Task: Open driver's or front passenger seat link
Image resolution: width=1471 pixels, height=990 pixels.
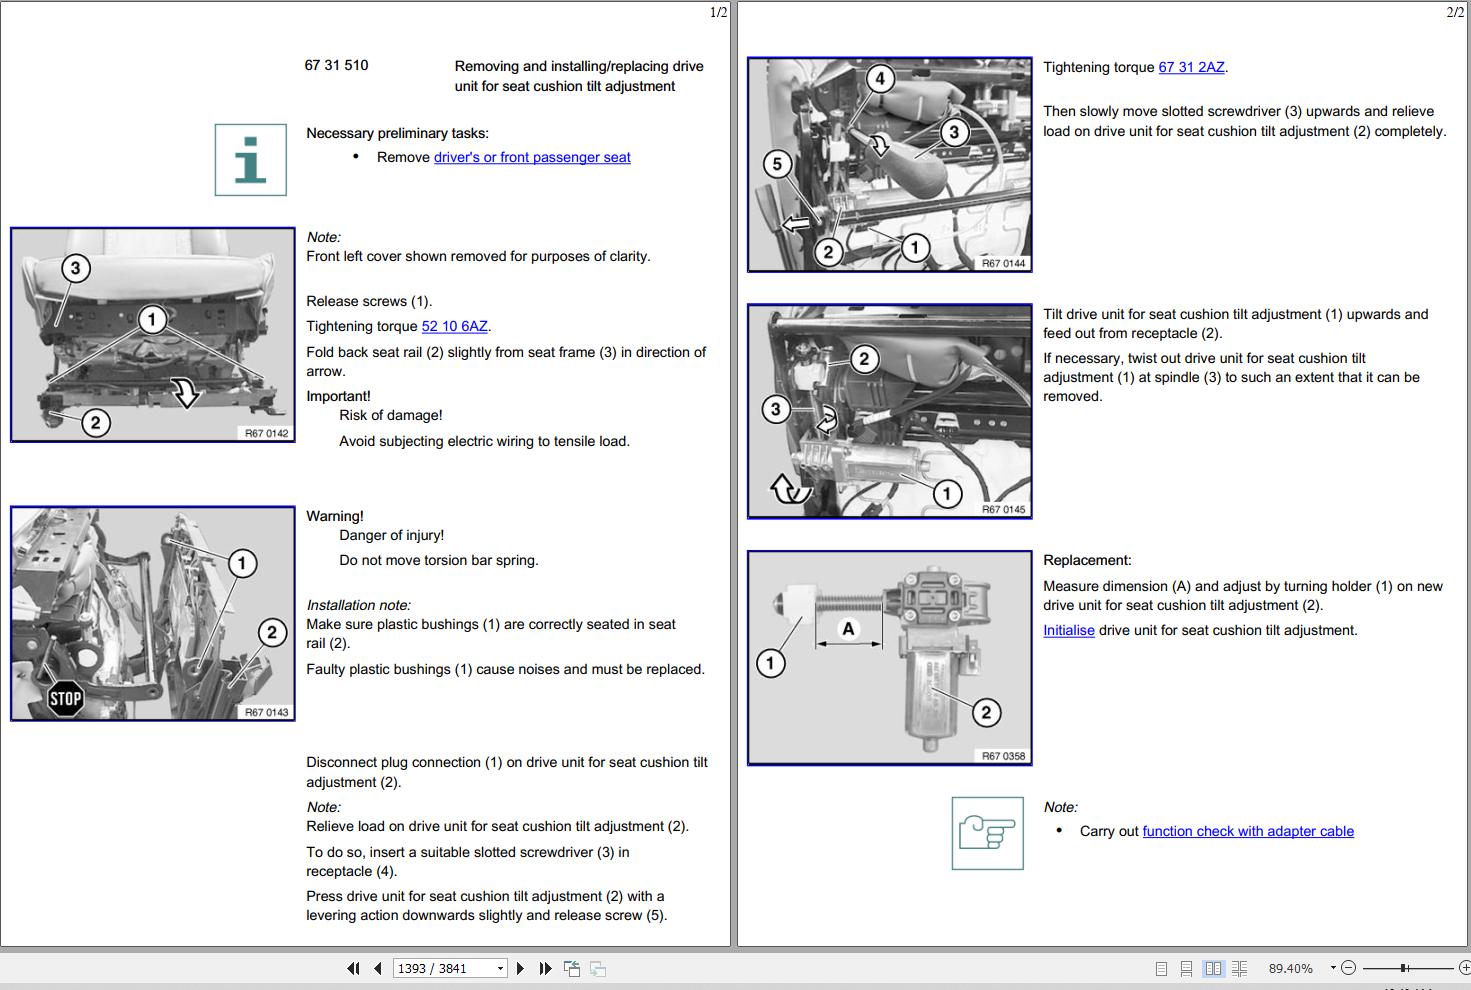Action: pyautogui.click(x=532, y=157)
